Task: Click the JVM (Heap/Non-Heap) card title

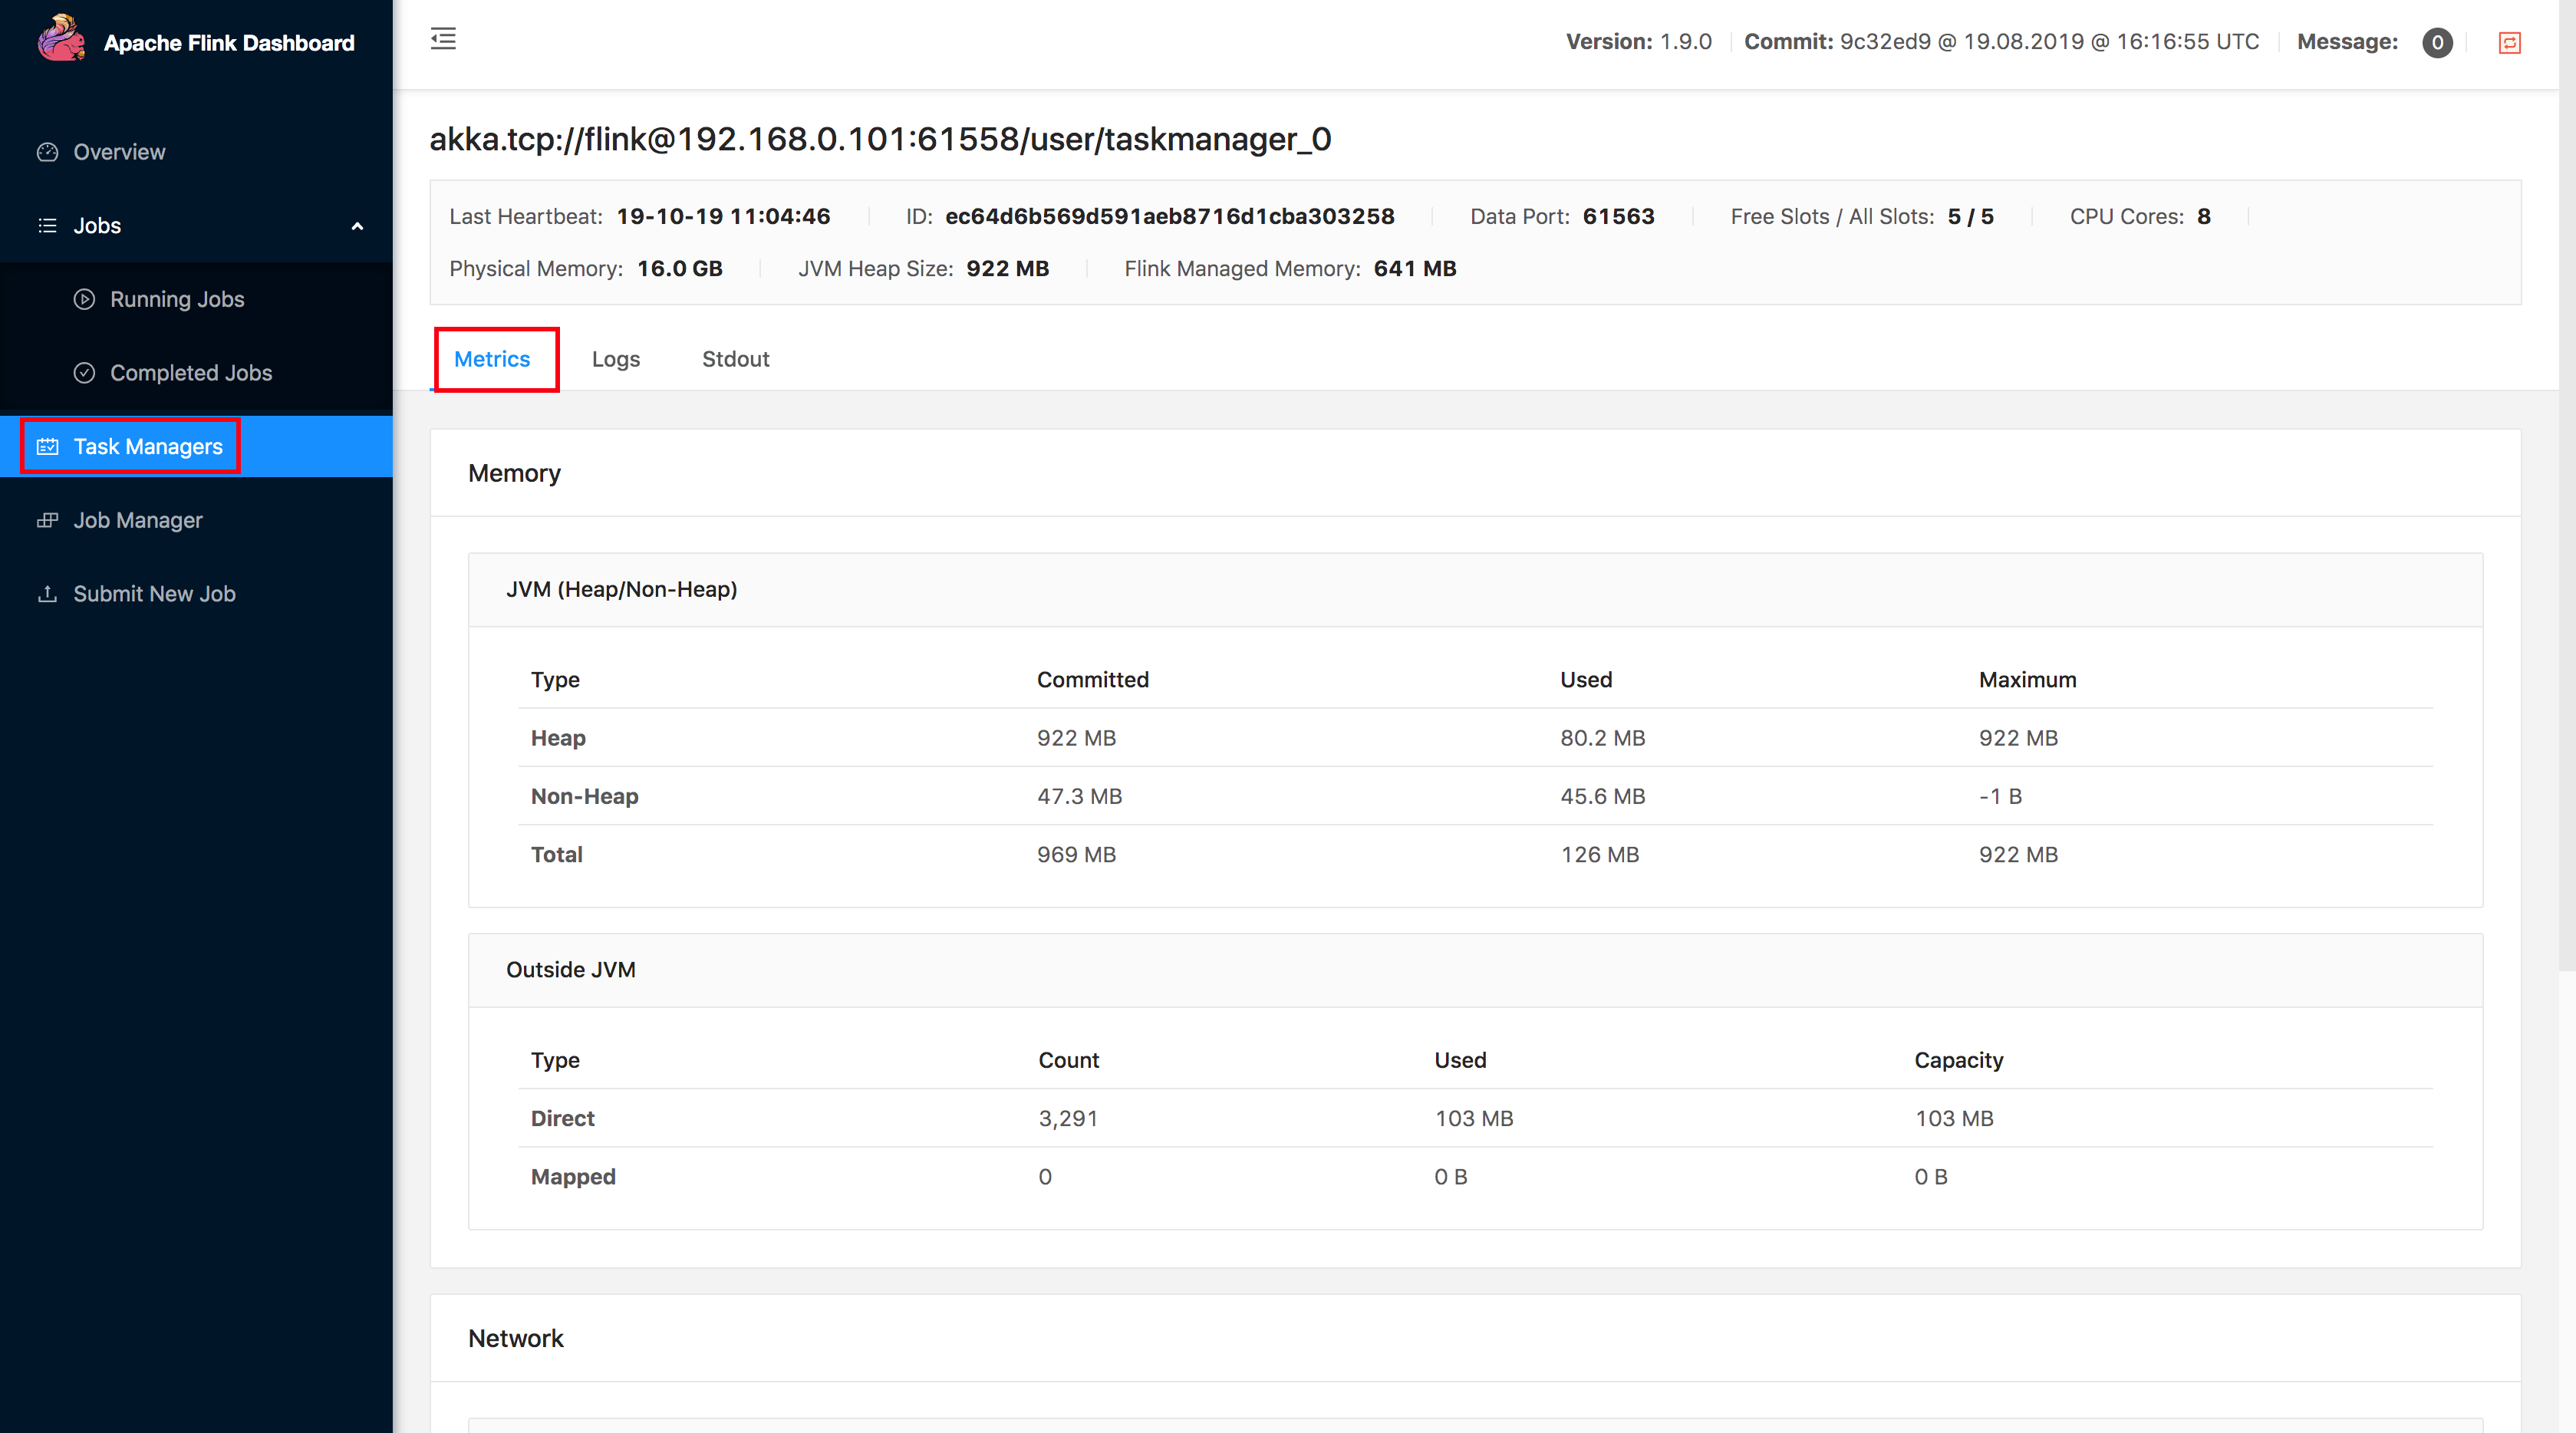Action: 622,589
